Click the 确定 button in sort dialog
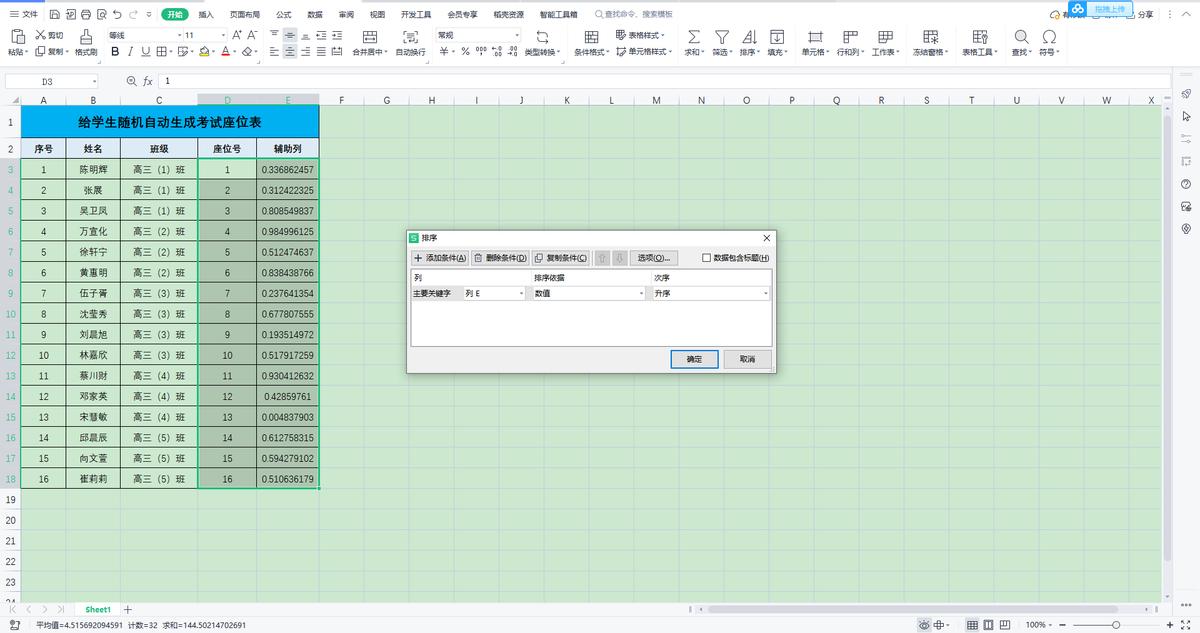Screen dimensions: 1200x633 tap(694, 359)
